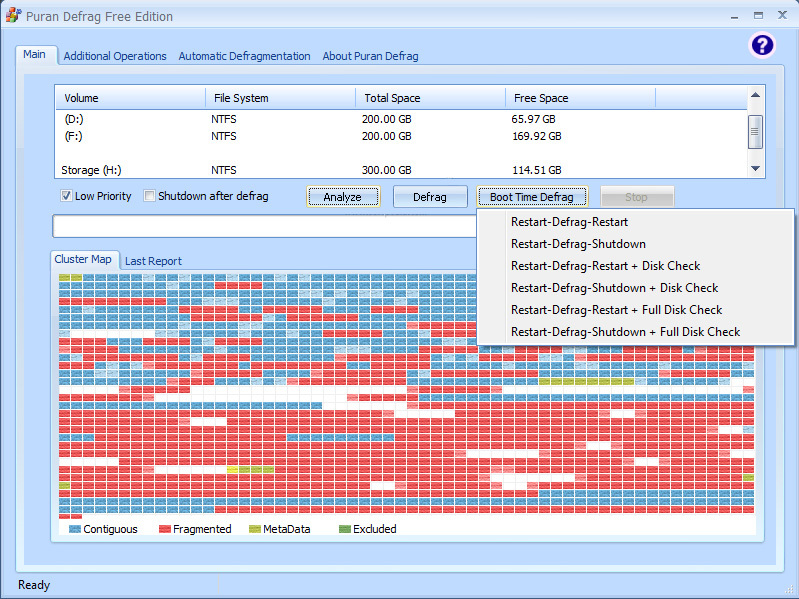The height and width of the screenshot is (599, 799).
Task: Click the red Fragmented legend swatch
Action: pos(165,529)
